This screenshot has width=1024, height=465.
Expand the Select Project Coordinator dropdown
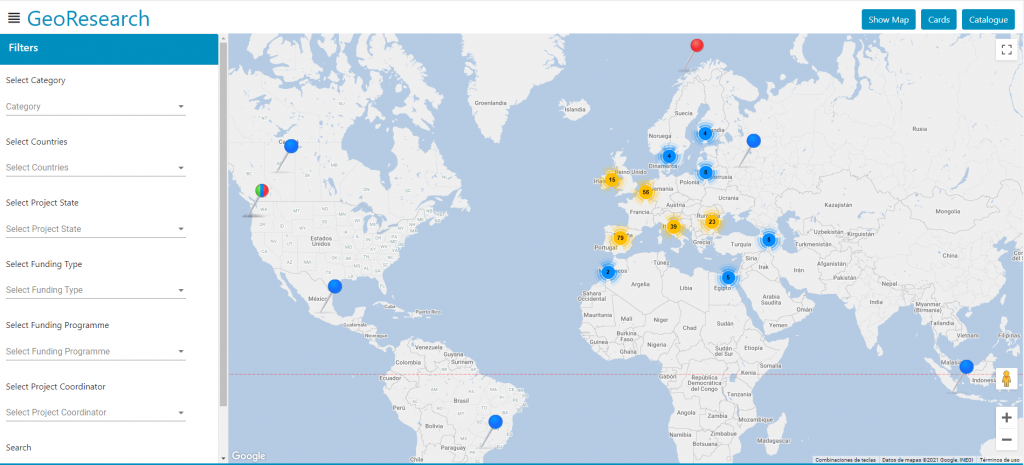coord(95,412)
